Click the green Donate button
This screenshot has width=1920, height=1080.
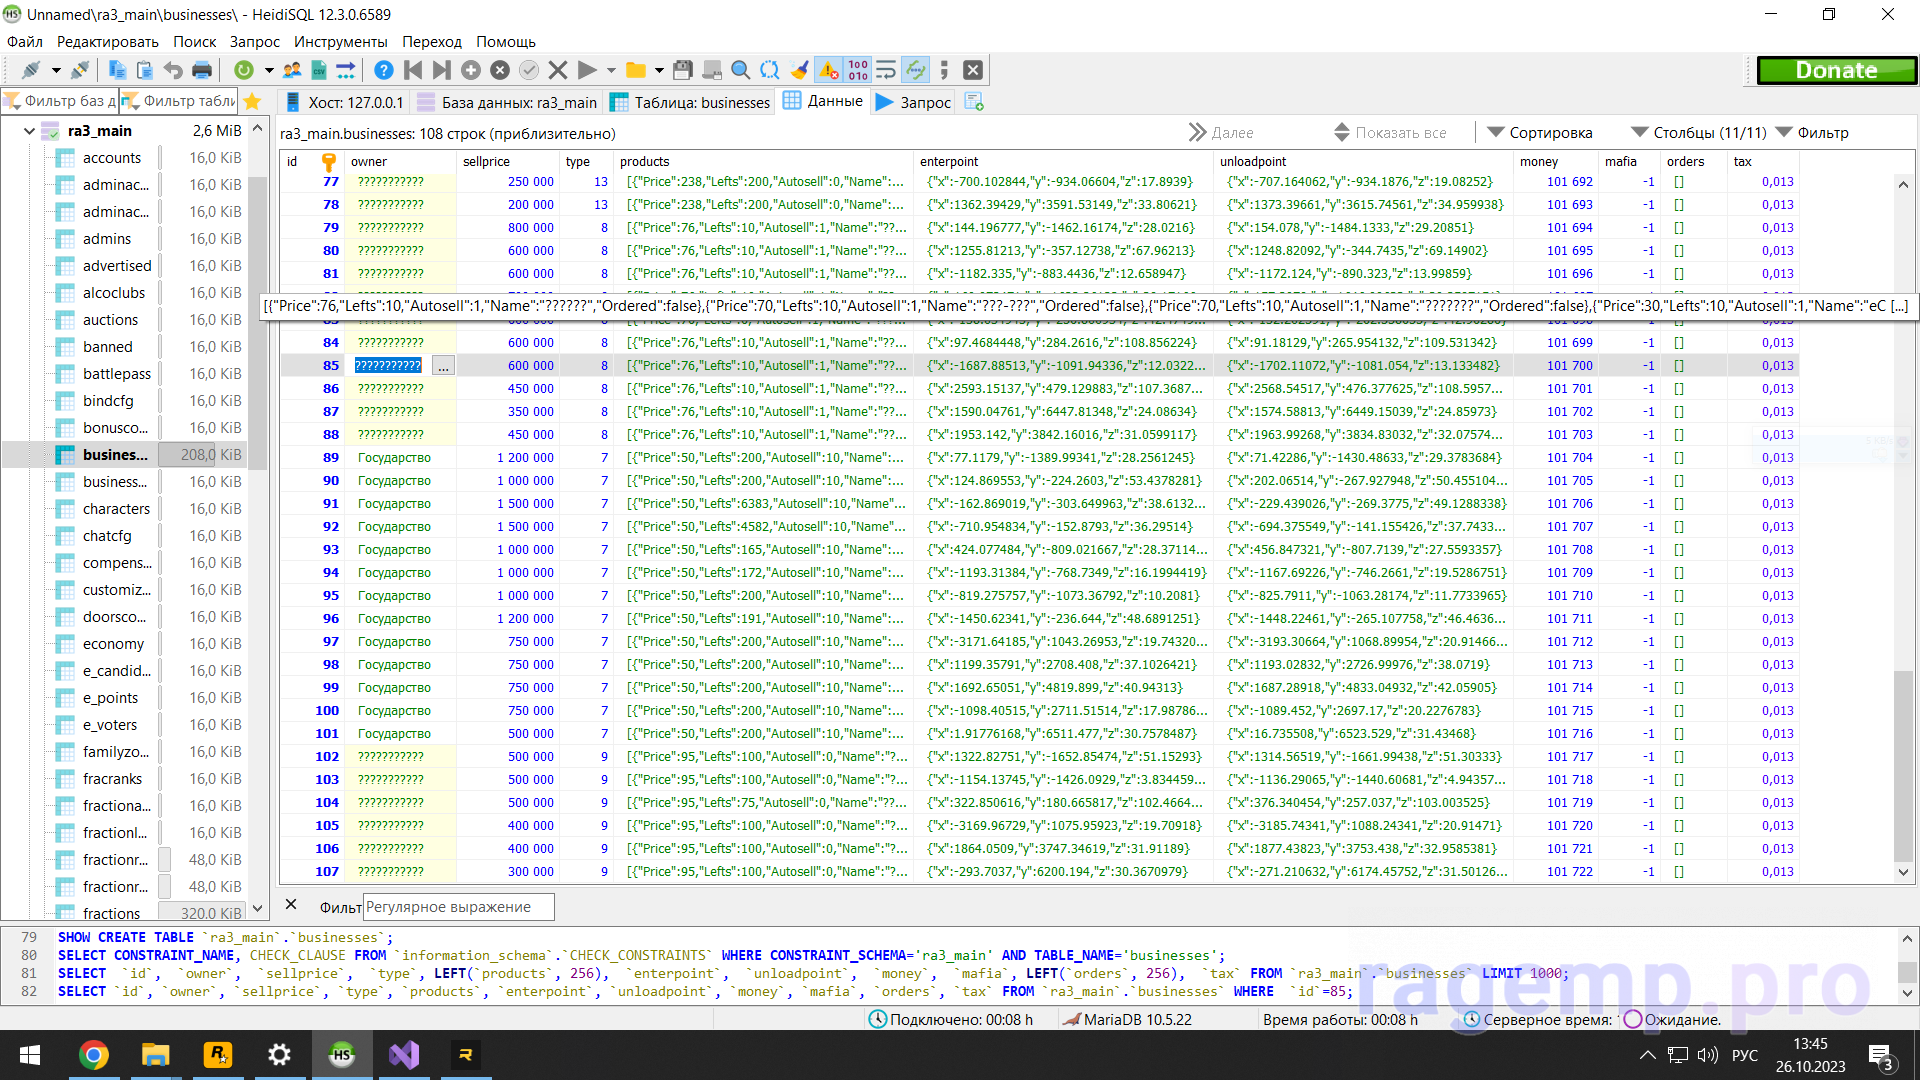click(1836, 70)
